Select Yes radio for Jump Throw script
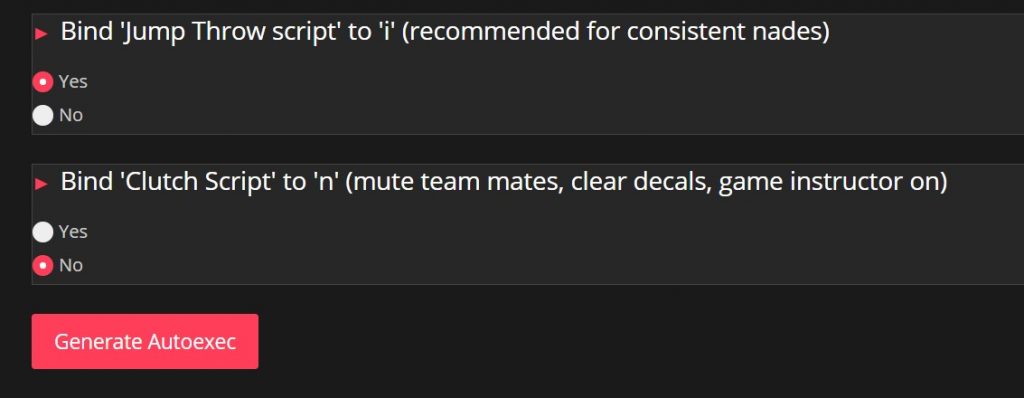This screenshot has width=1024, height=398. 42,82
